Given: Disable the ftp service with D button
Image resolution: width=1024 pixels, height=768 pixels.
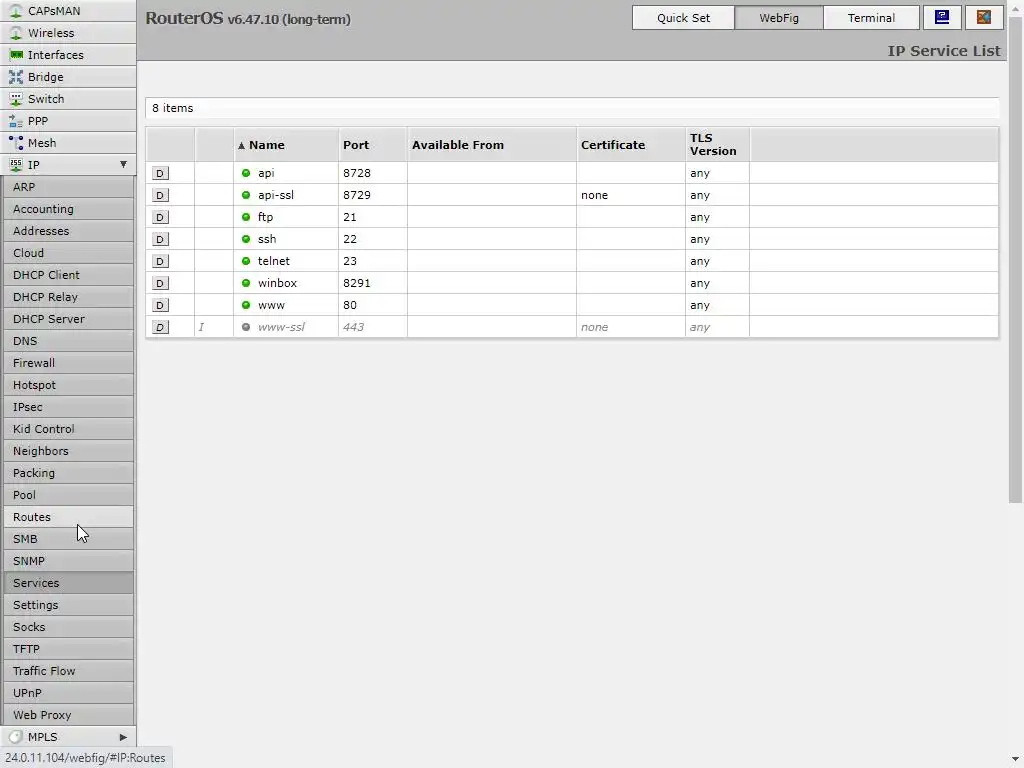Looking at the screenshot, I should pyautogui.click(x=160, y=217).
